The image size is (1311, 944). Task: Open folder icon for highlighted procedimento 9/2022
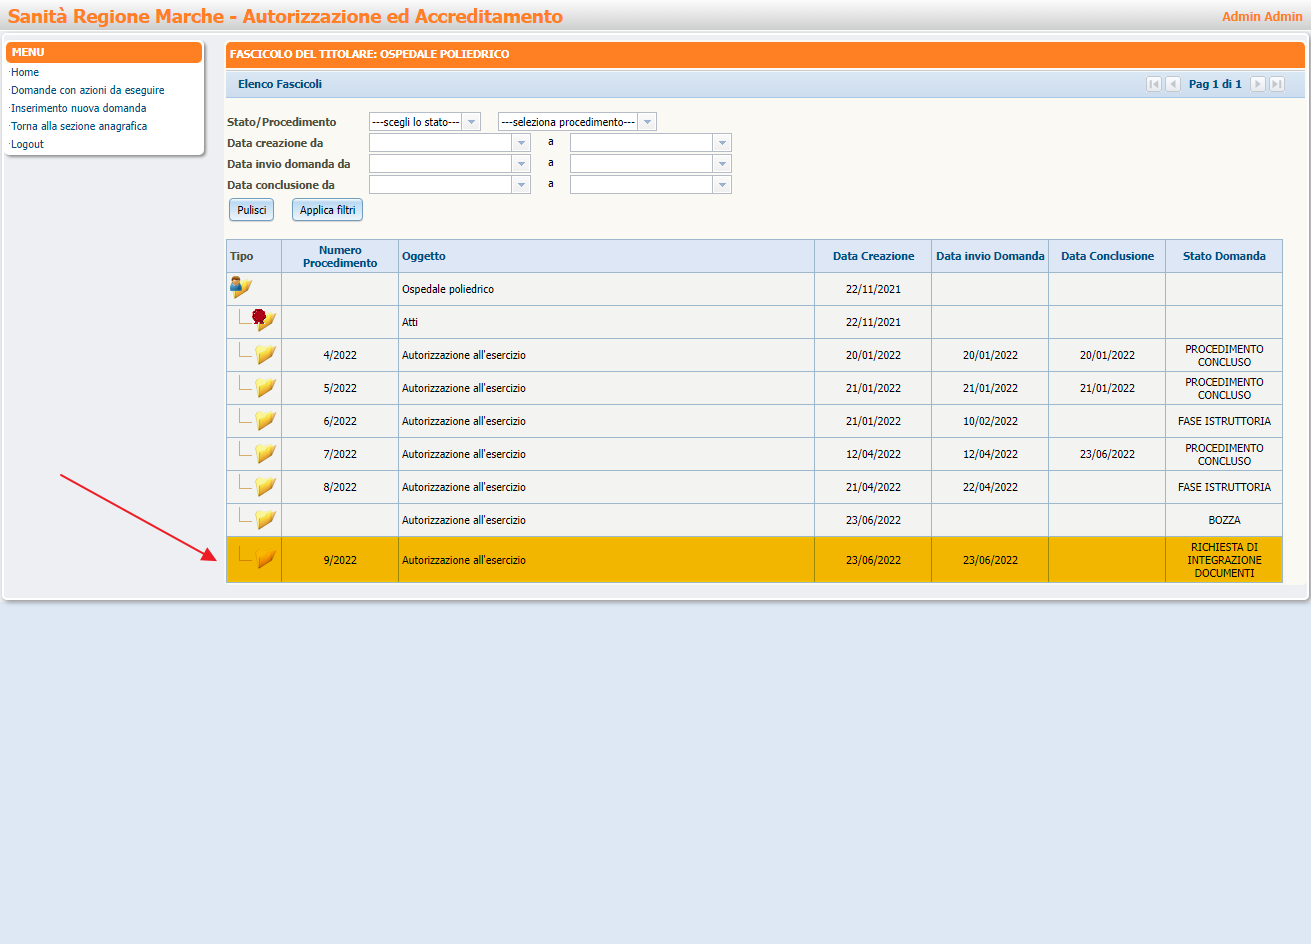[265, 559]
